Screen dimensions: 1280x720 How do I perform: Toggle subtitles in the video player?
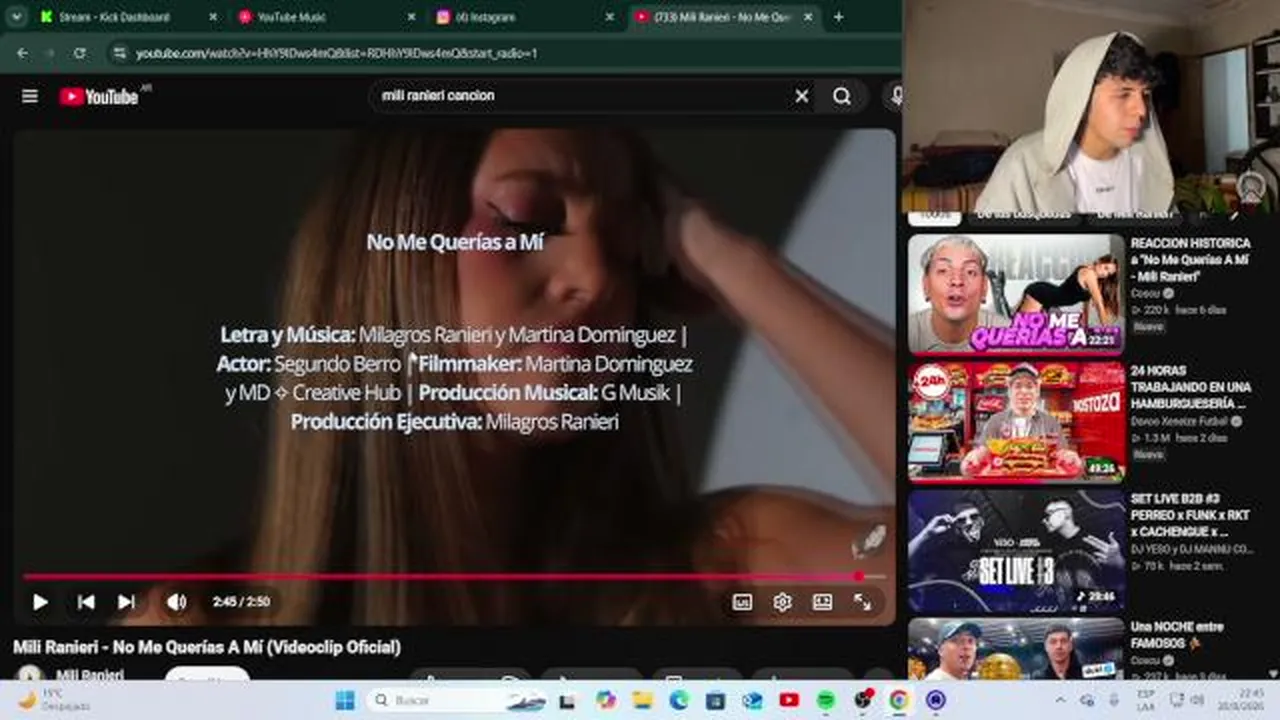[742, 602]
